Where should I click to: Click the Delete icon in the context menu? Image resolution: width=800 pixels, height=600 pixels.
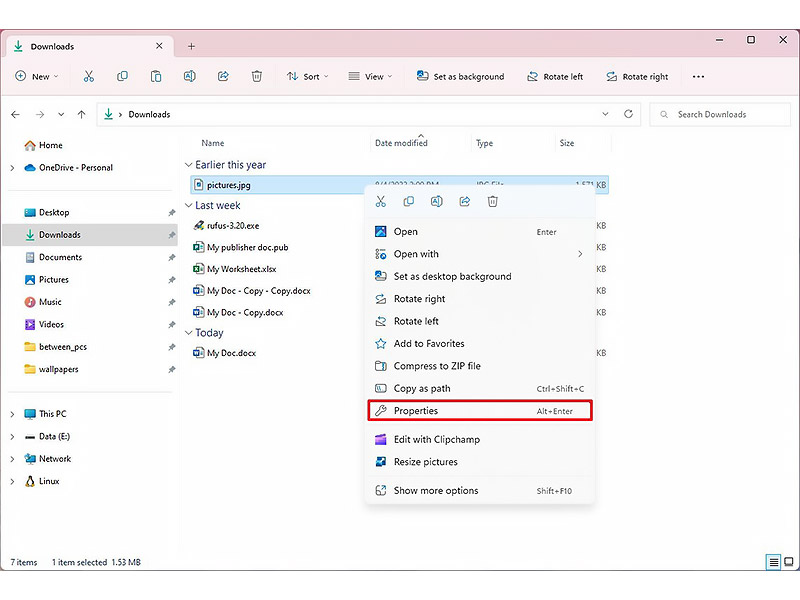click(x=492, y=202)
